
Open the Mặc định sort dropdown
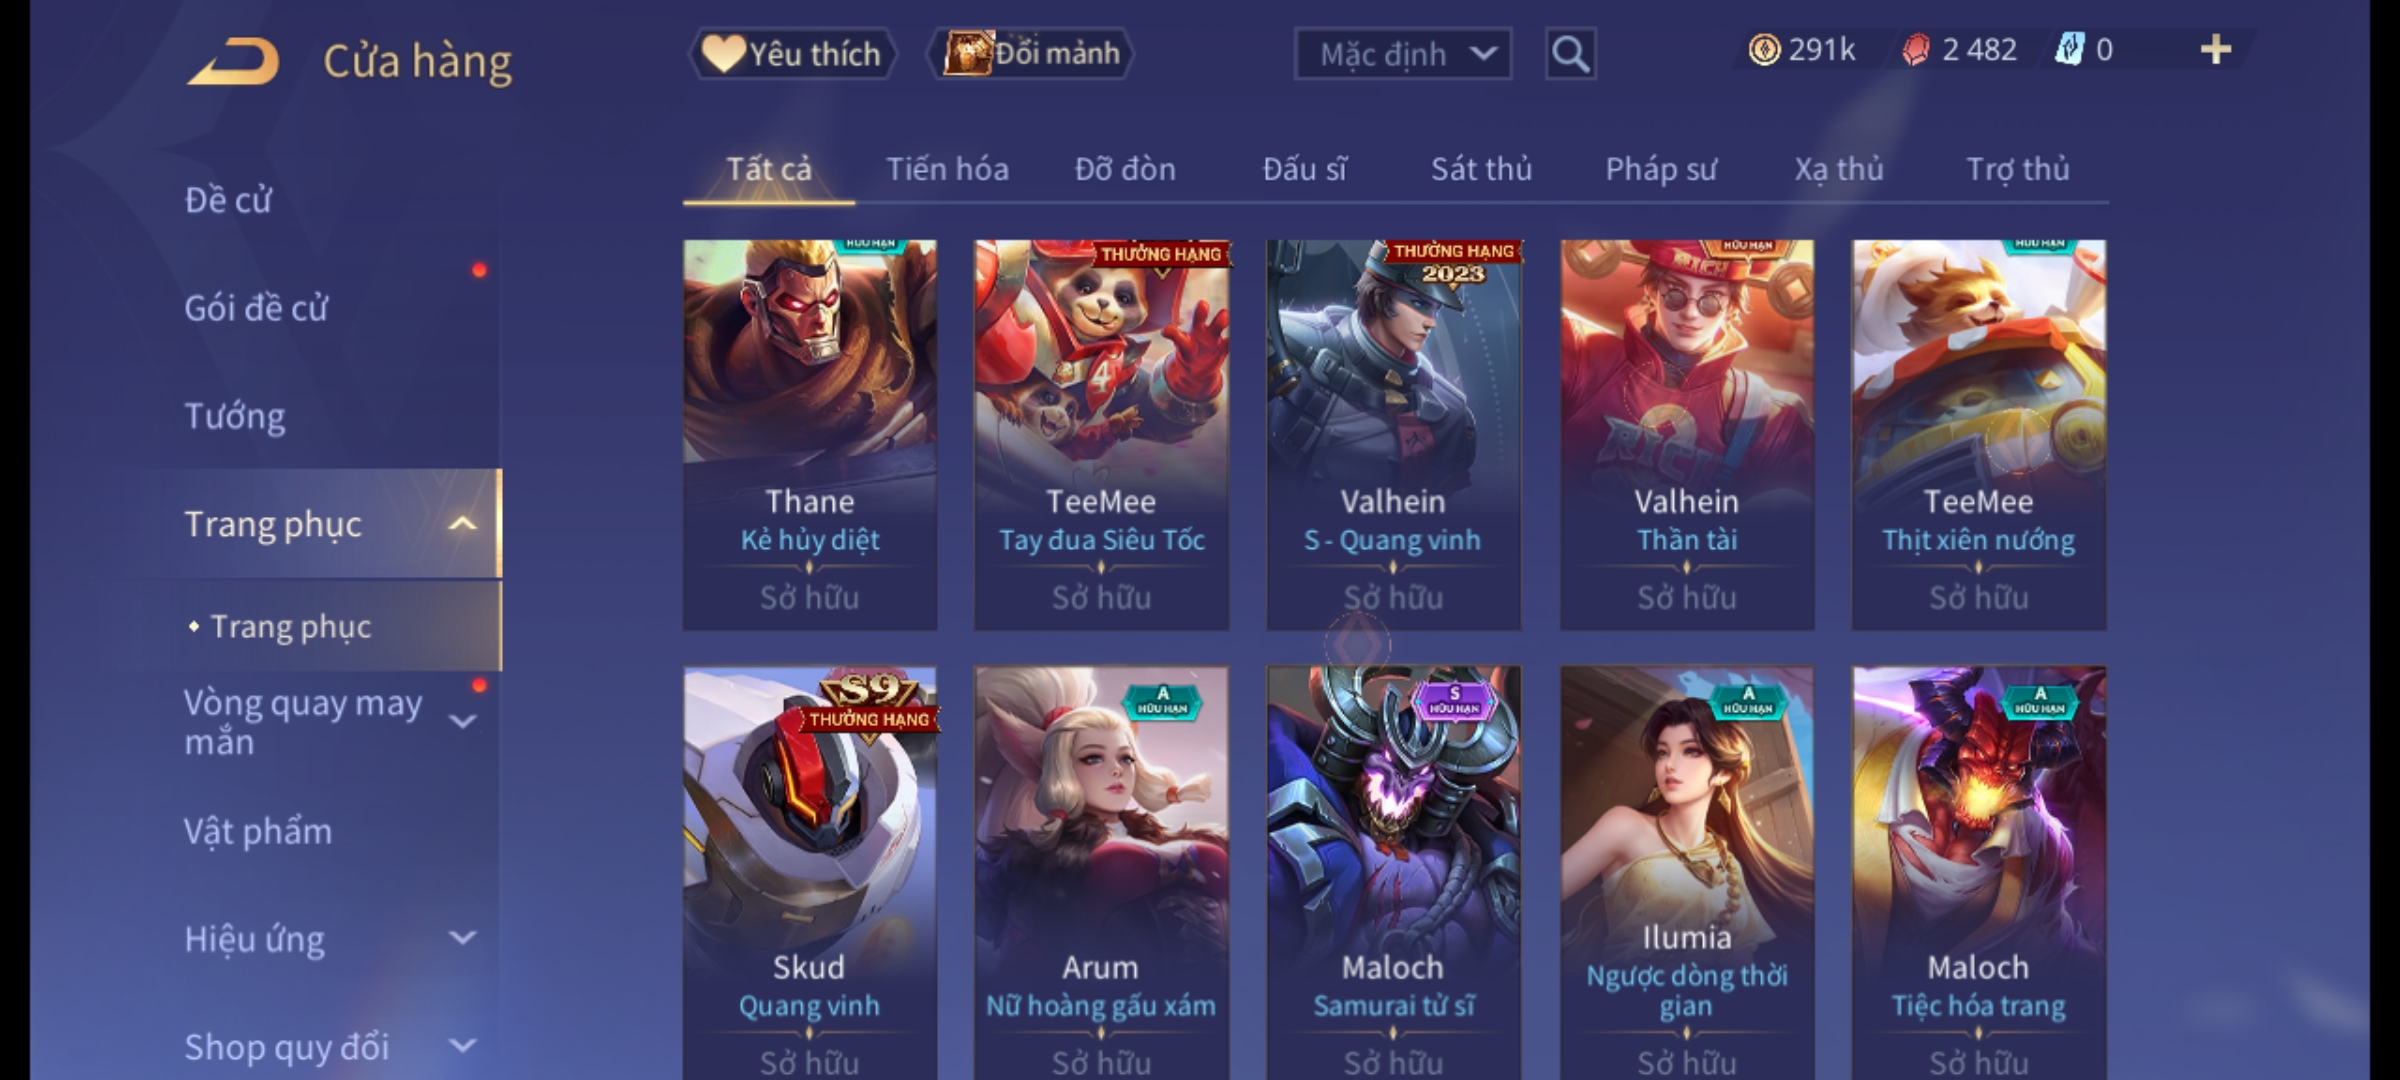1403,54
